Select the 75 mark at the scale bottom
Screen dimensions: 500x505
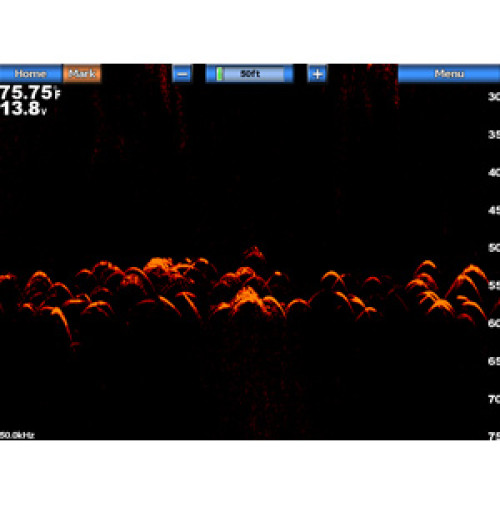[494, 436]
